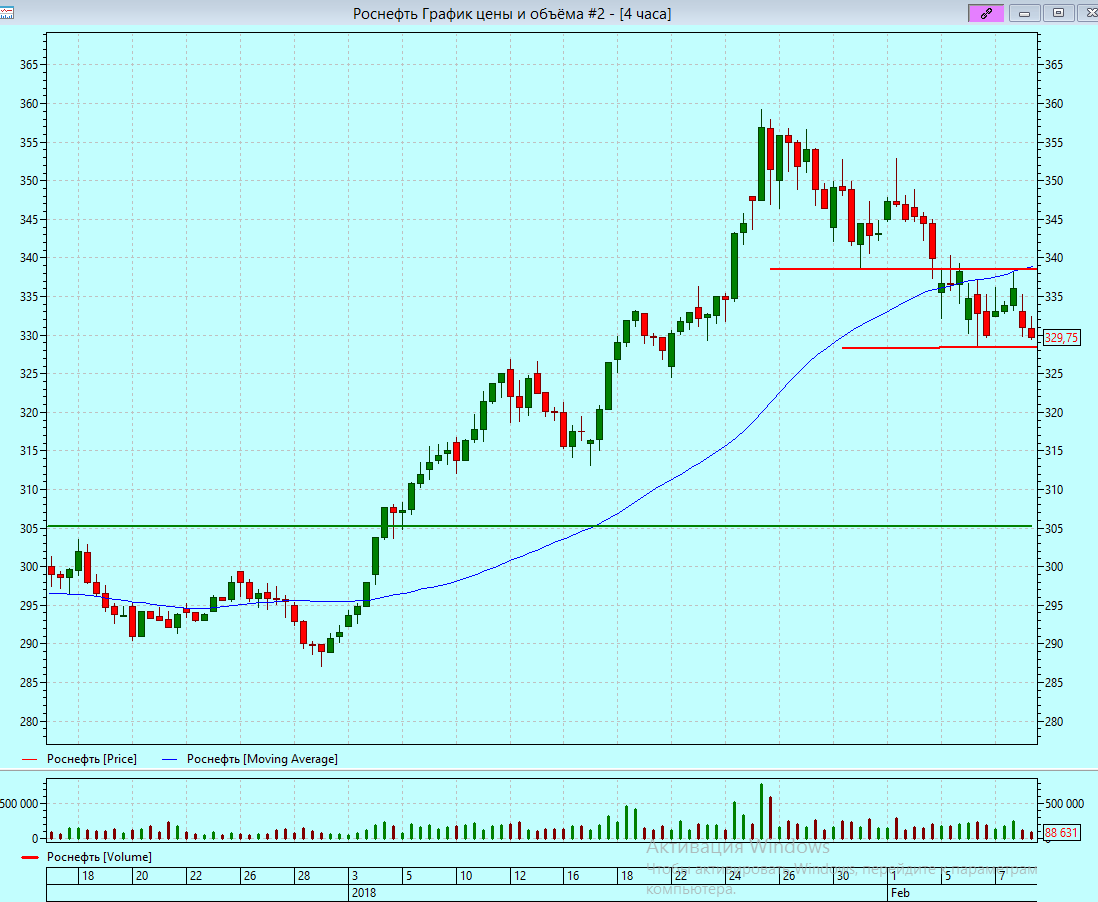
Task: Select the lower red support line near 328
Action: 939,347
